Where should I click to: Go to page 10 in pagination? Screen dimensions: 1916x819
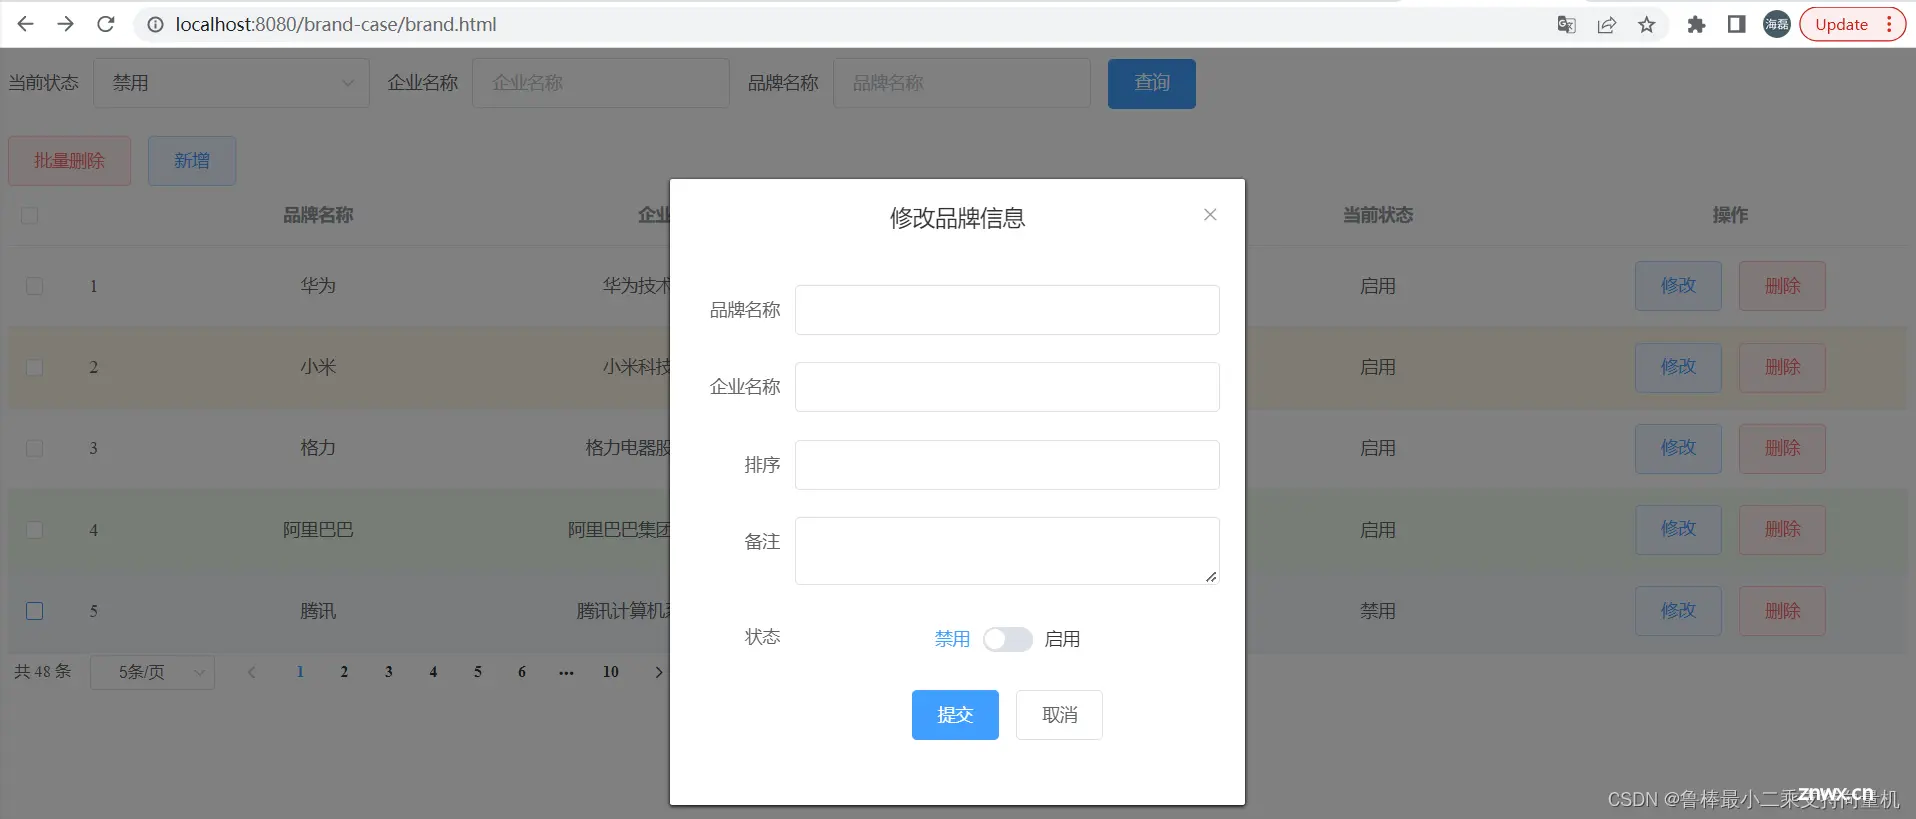pos(611,672)
